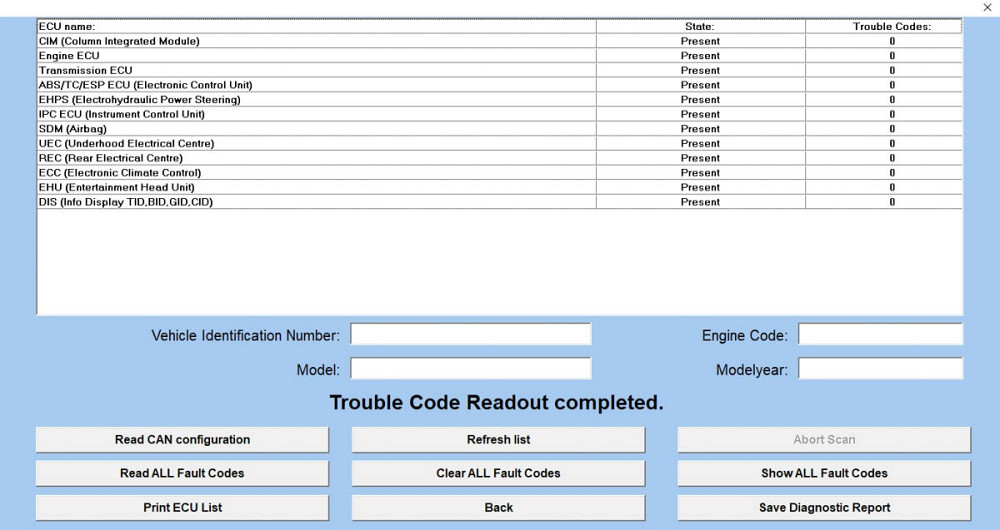Image resolution: width=1000 pixels, height=530 pixels.
Task: Show ALL Fault Codes
Action: [x=824, y=473]
